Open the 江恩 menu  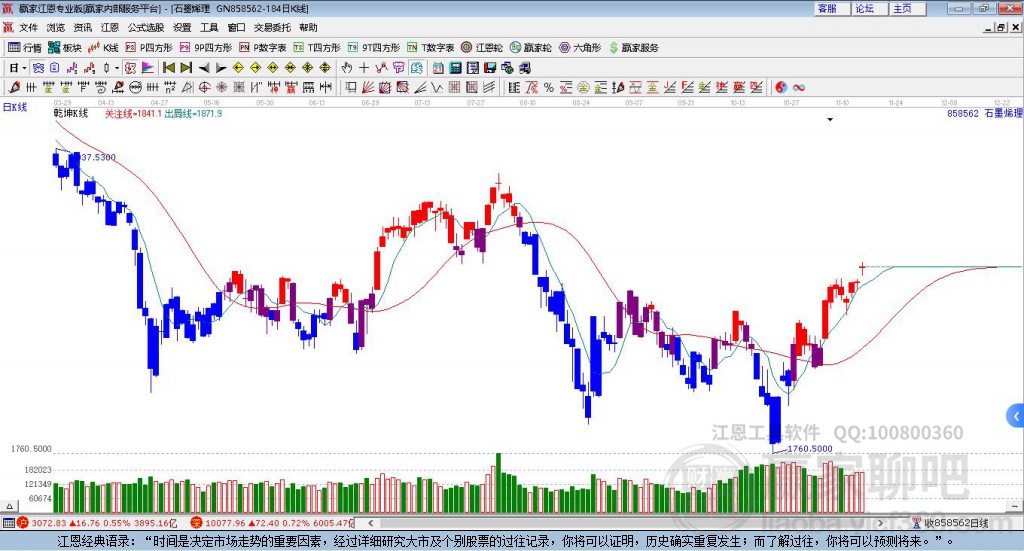click(x=110, y=27)
